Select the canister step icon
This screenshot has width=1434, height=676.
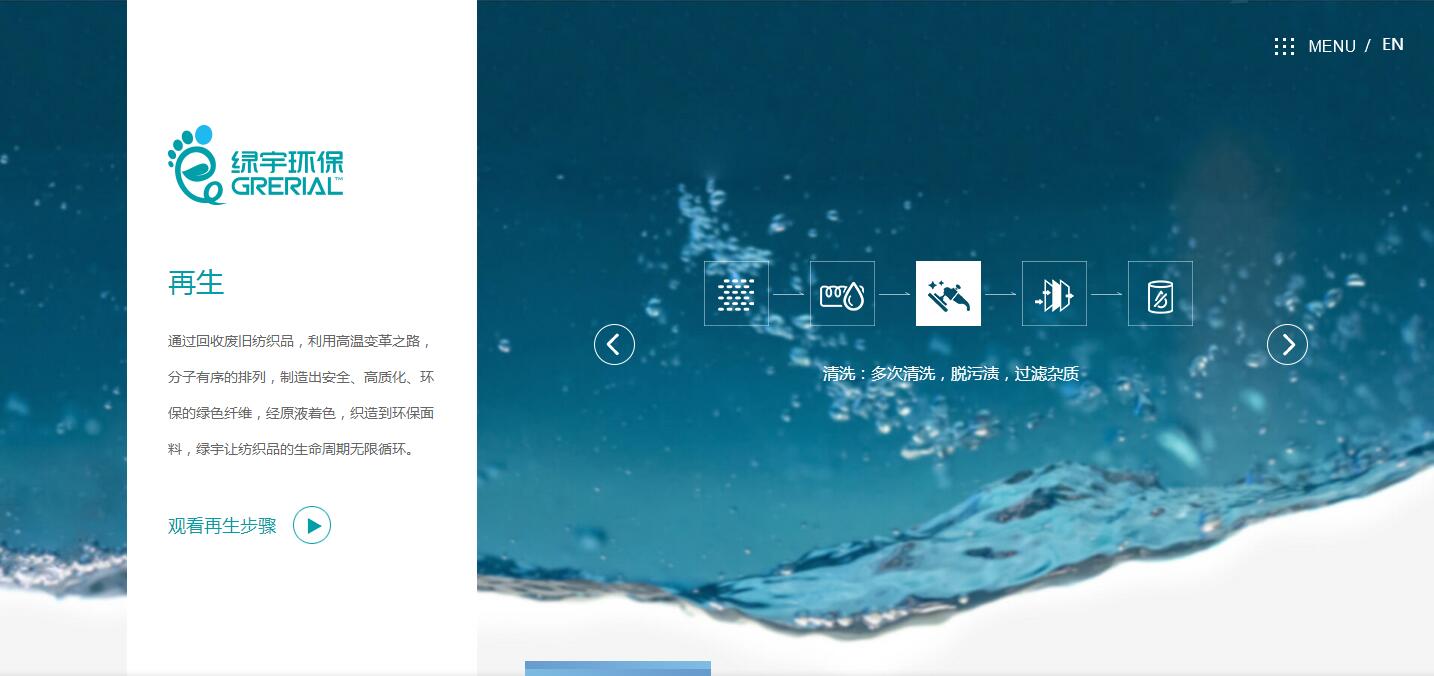1160,294
